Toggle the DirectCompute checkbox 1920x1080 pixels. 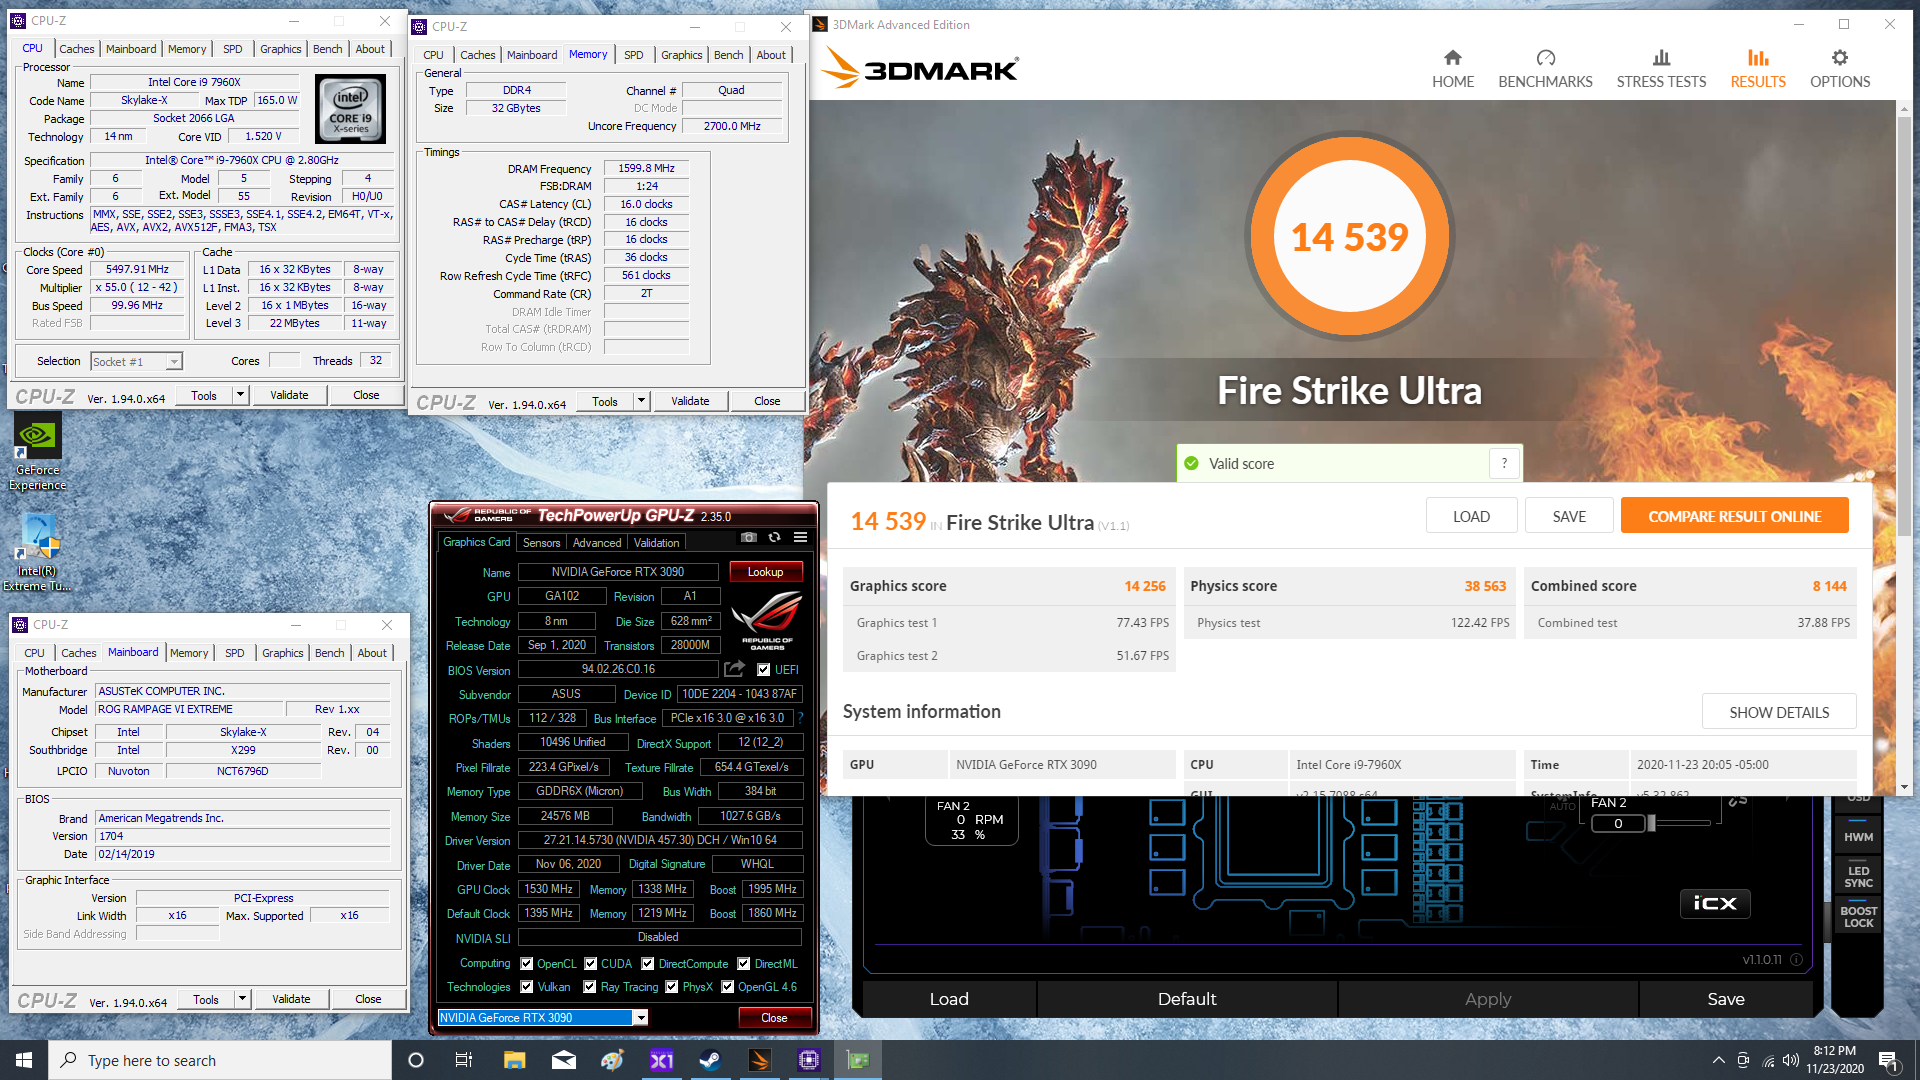(648, 964)
